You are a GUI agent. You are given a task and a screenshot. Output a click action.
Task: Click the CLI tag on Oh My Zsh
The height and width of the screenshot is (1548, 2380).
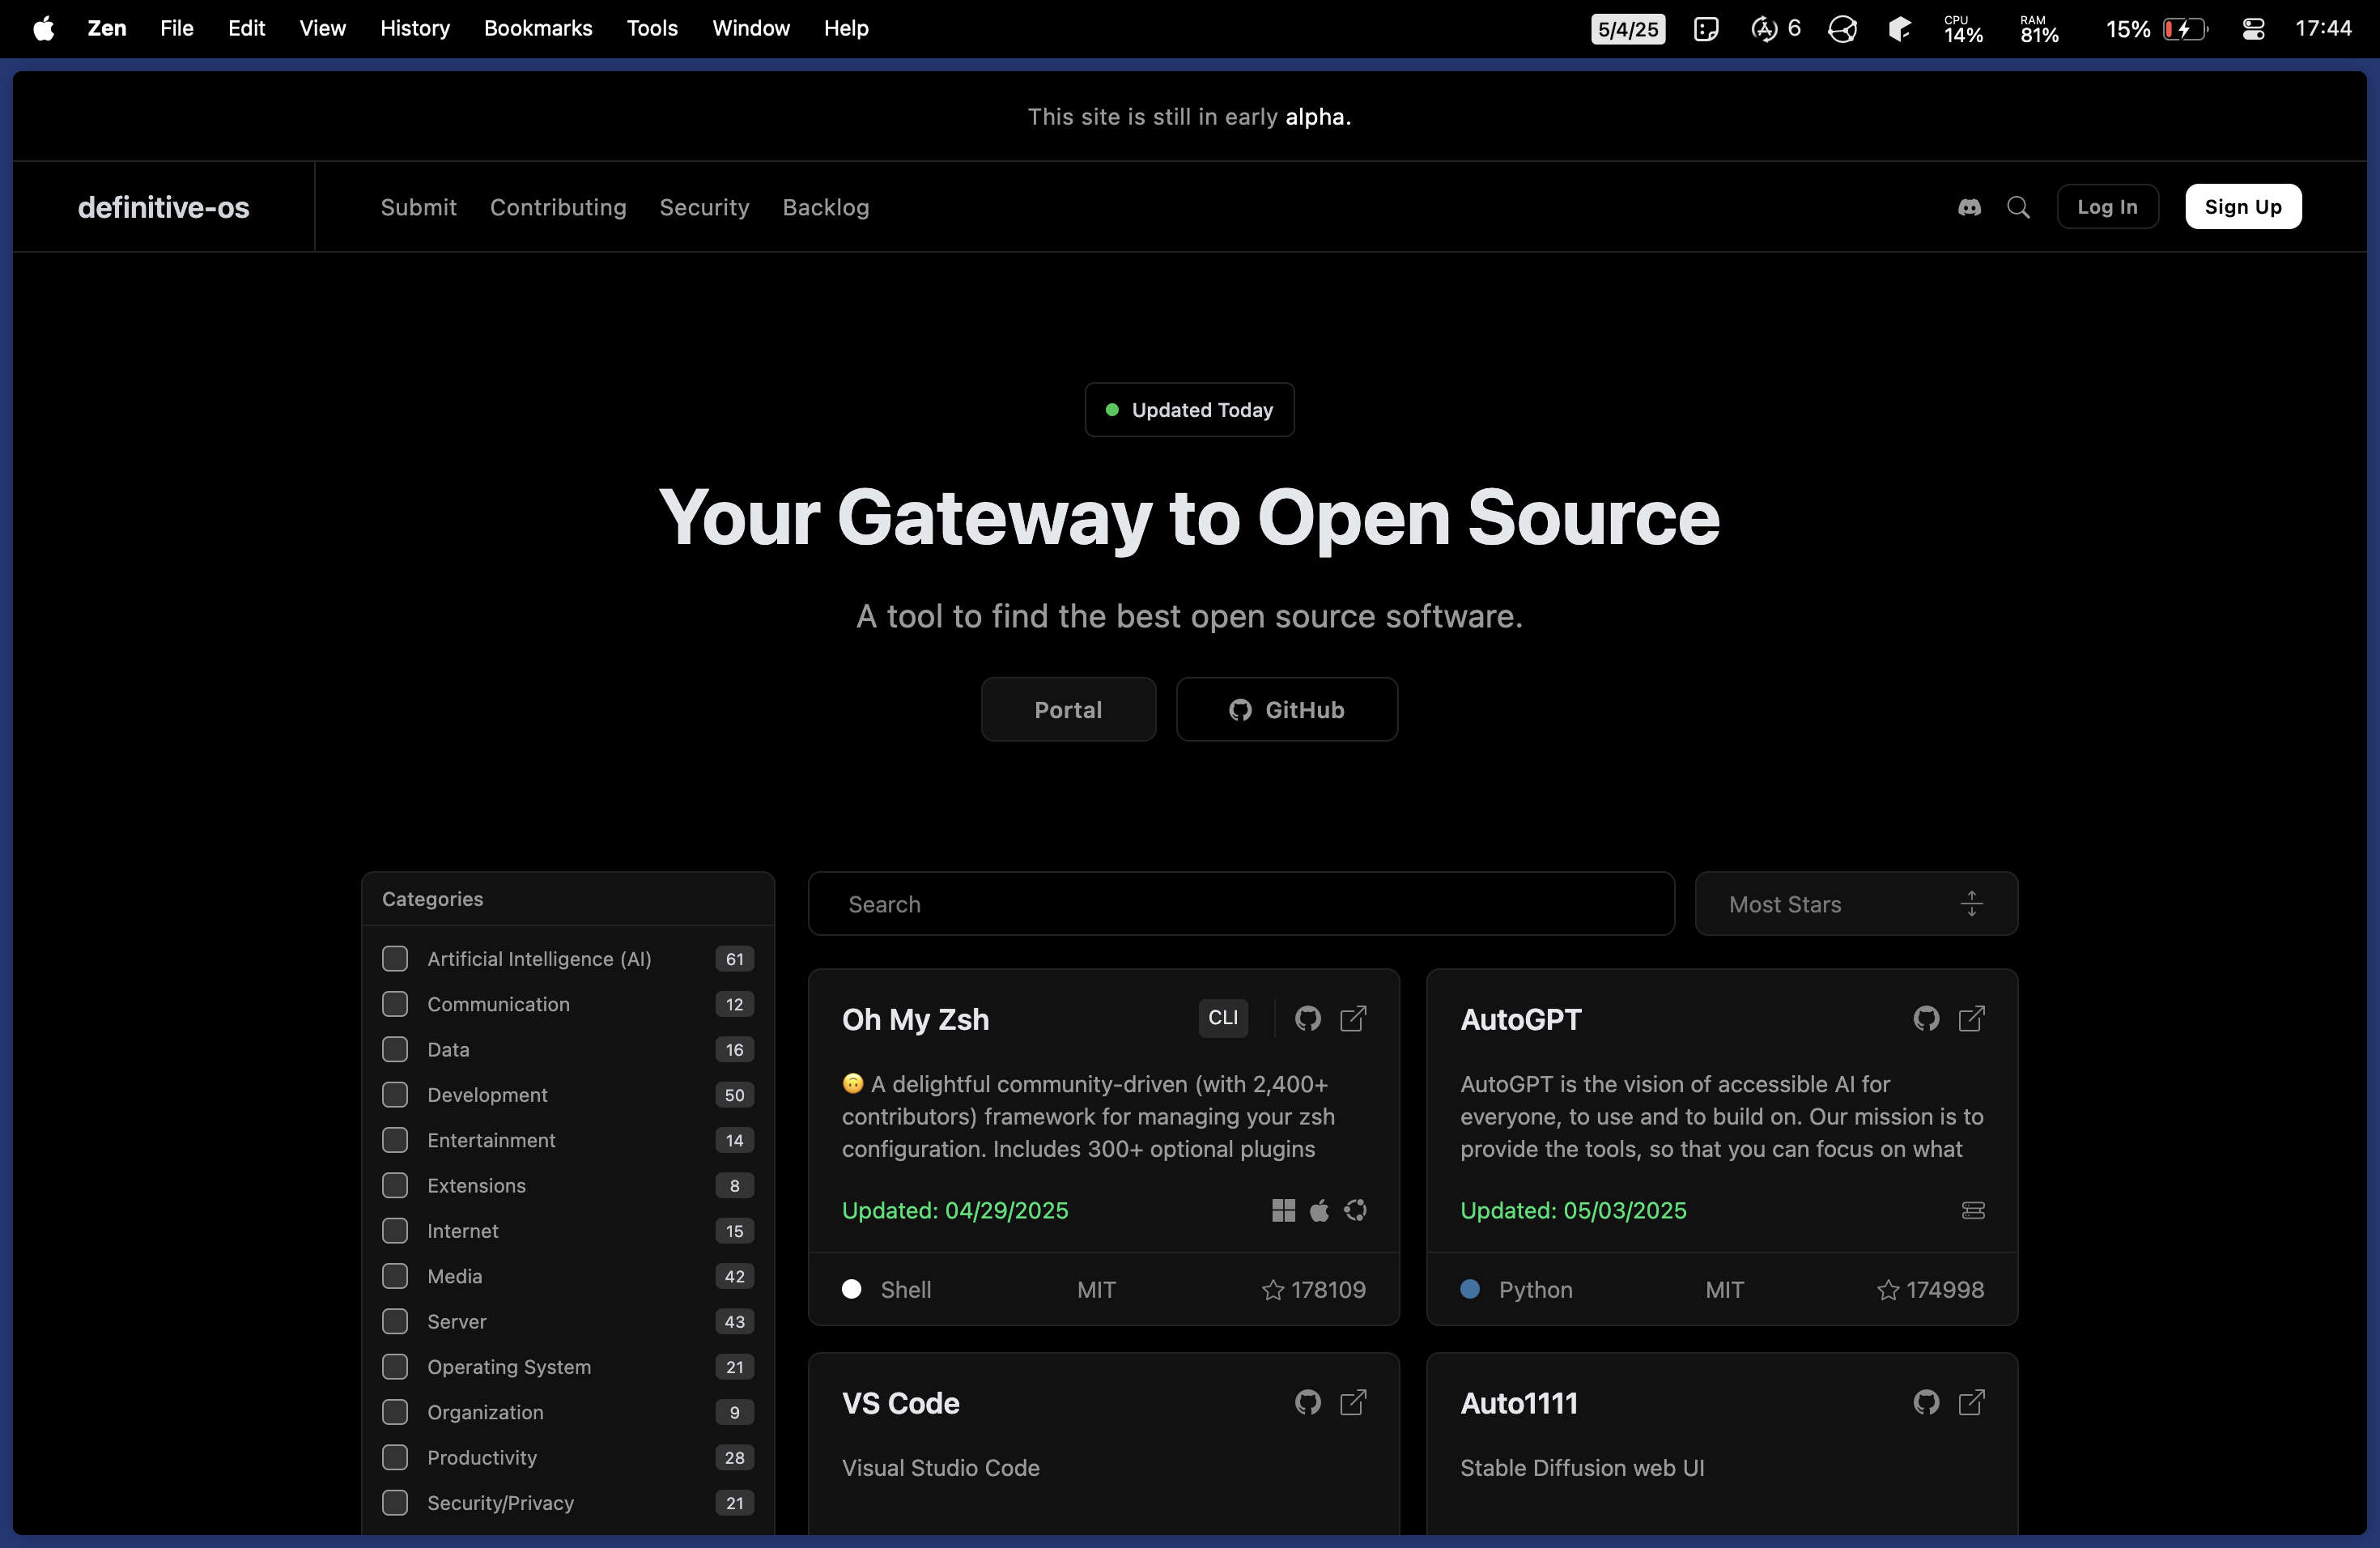(1222, 1017)
